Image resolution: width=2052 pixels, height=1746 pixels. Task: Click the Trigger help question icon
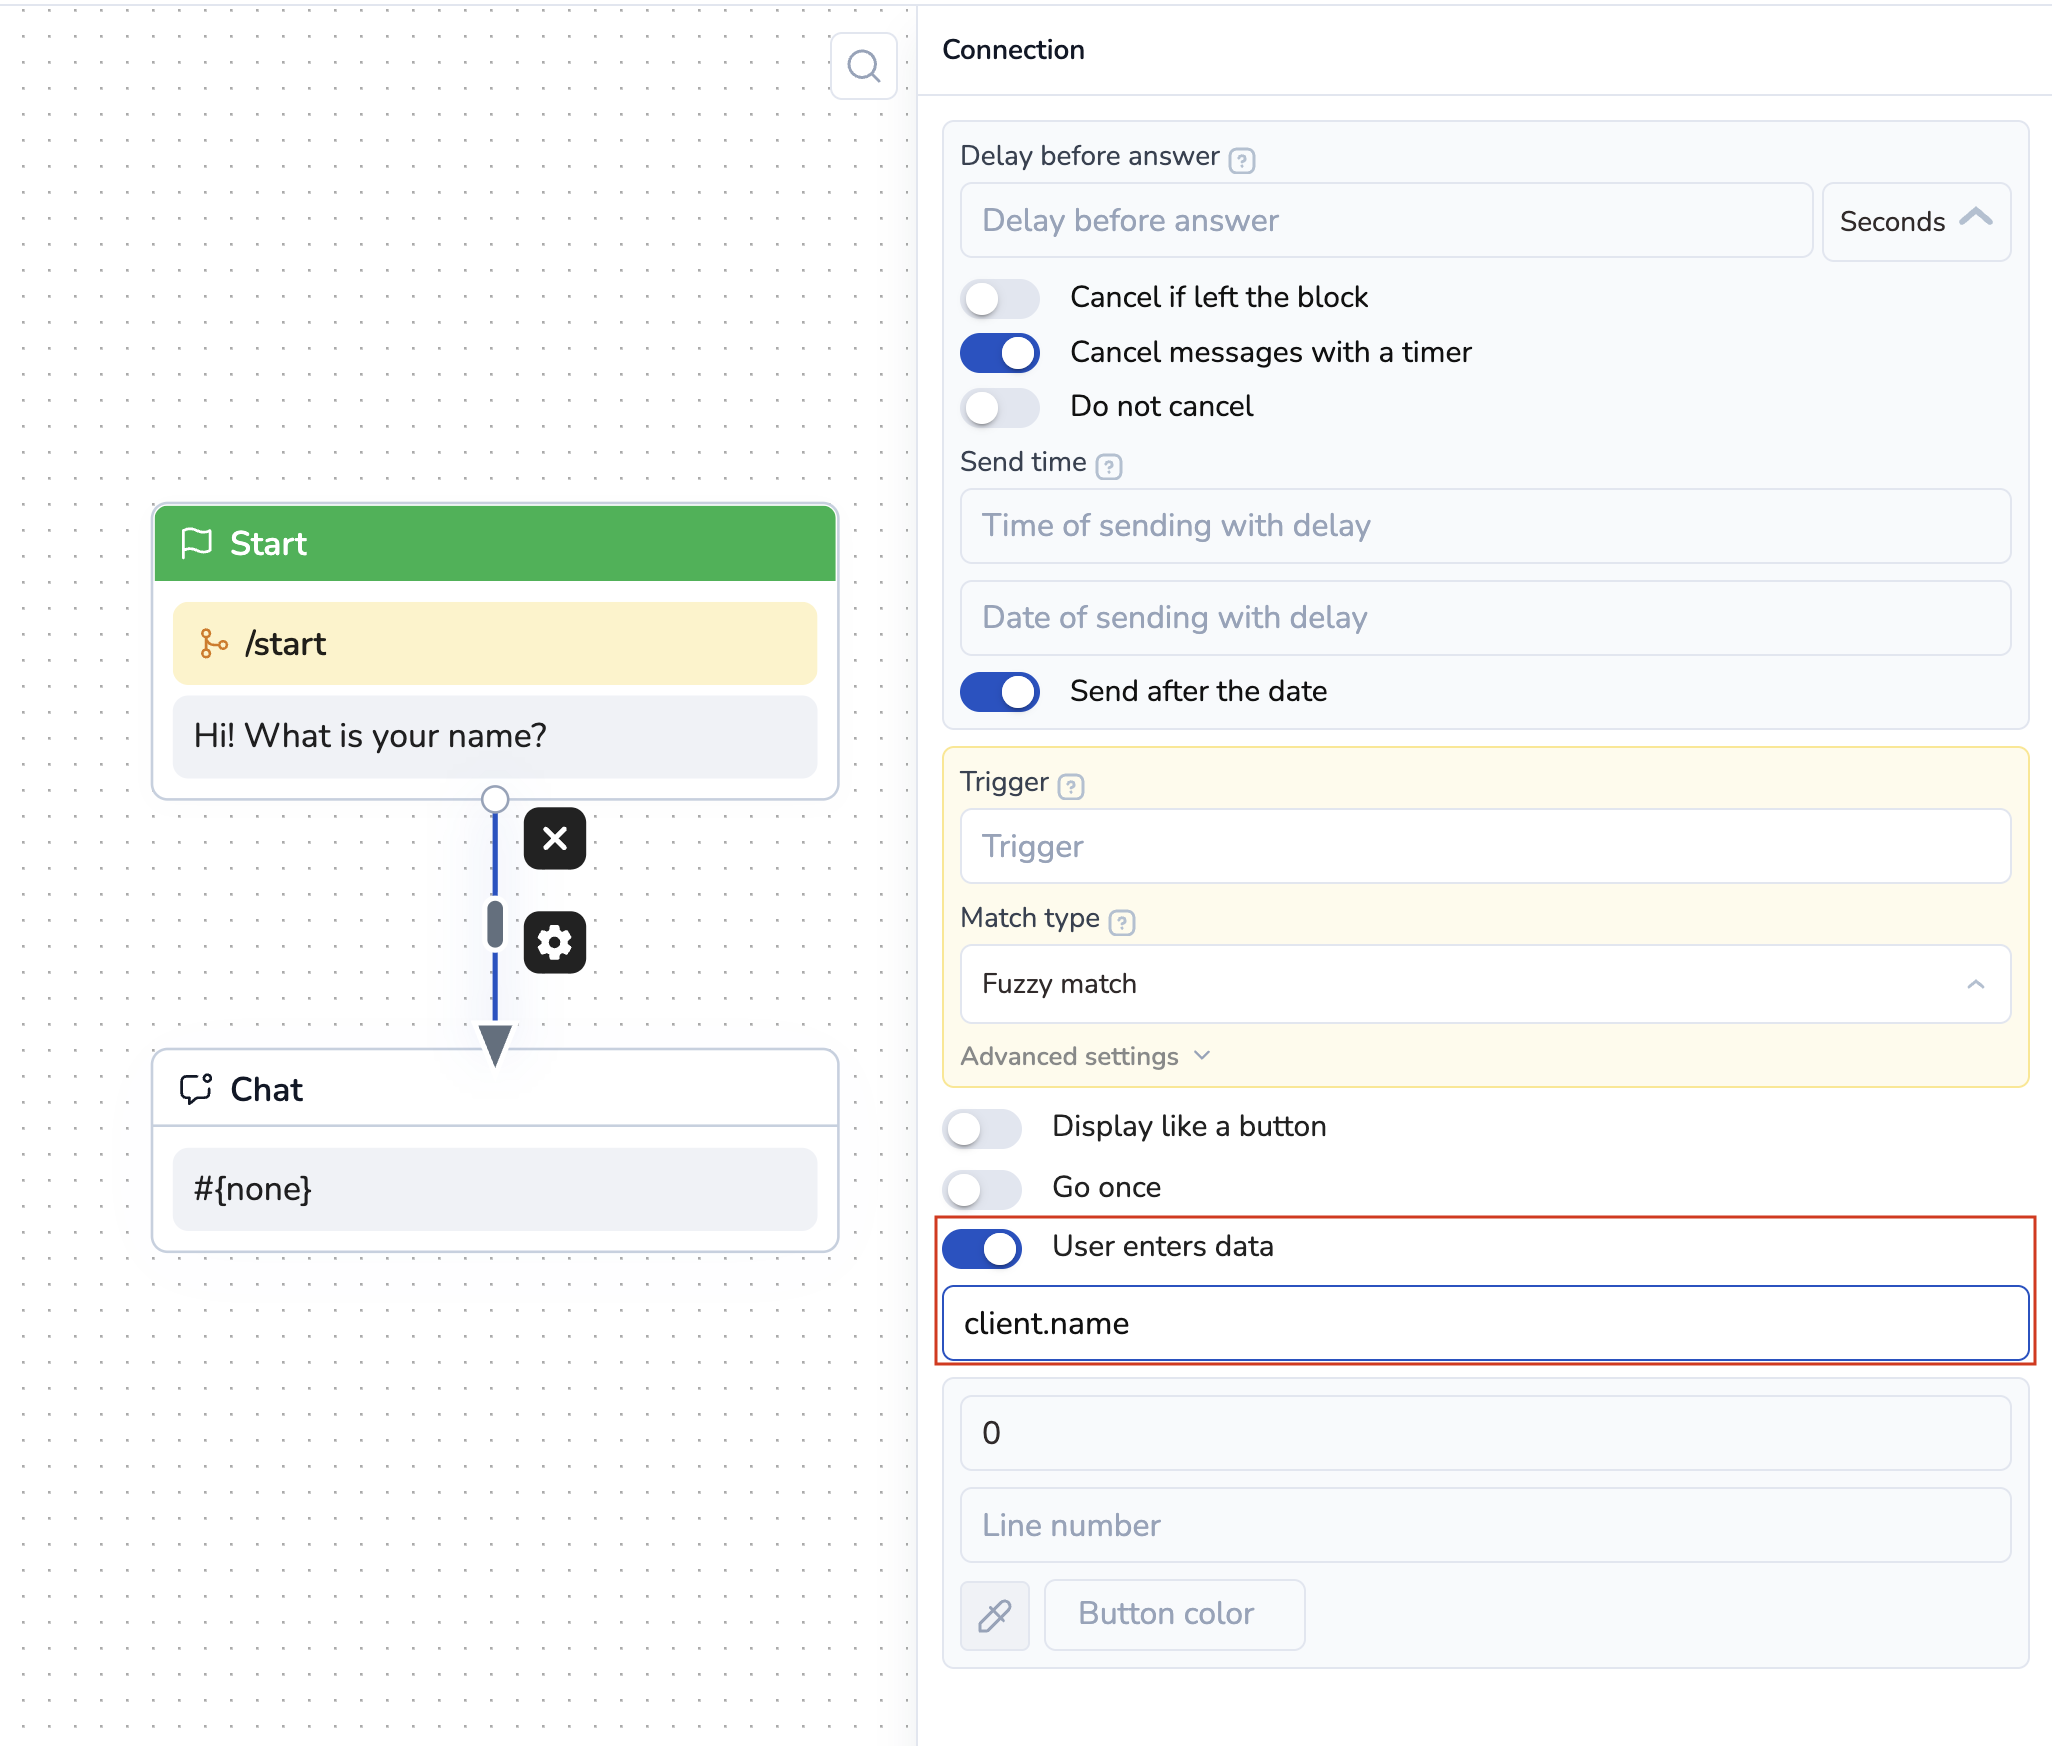1071,786
